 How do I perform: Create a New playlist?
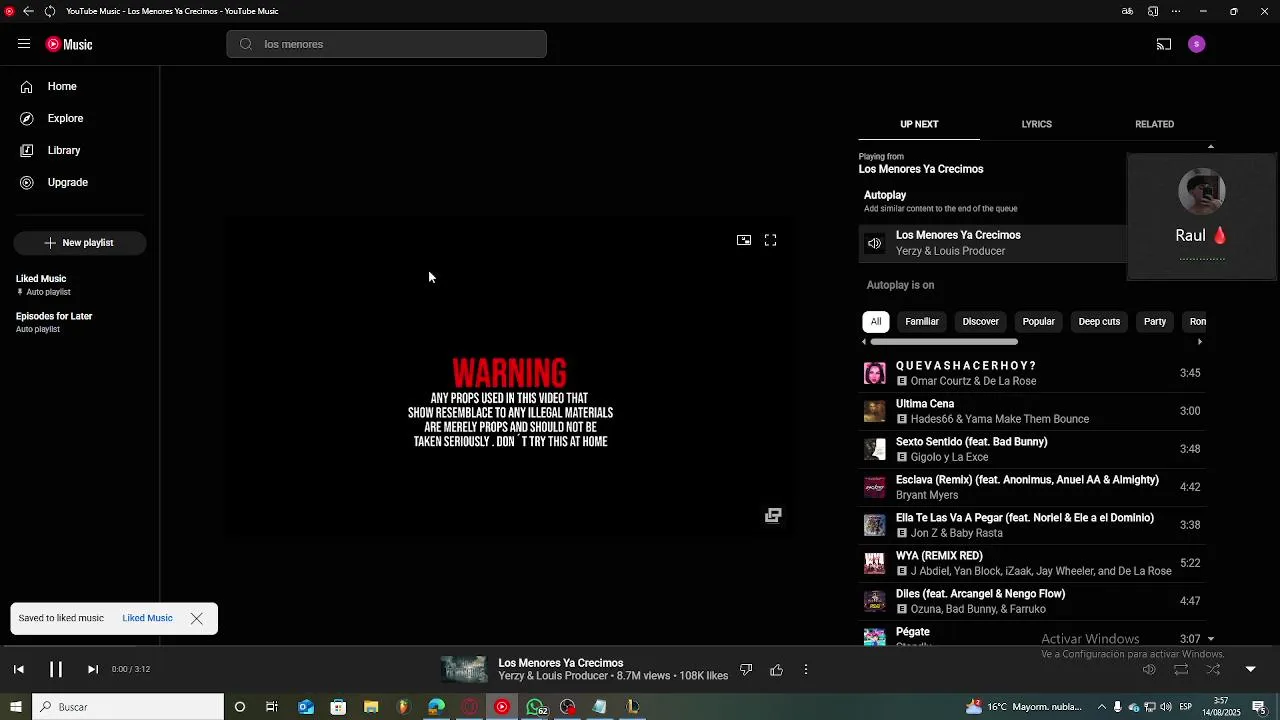[80, 243]
